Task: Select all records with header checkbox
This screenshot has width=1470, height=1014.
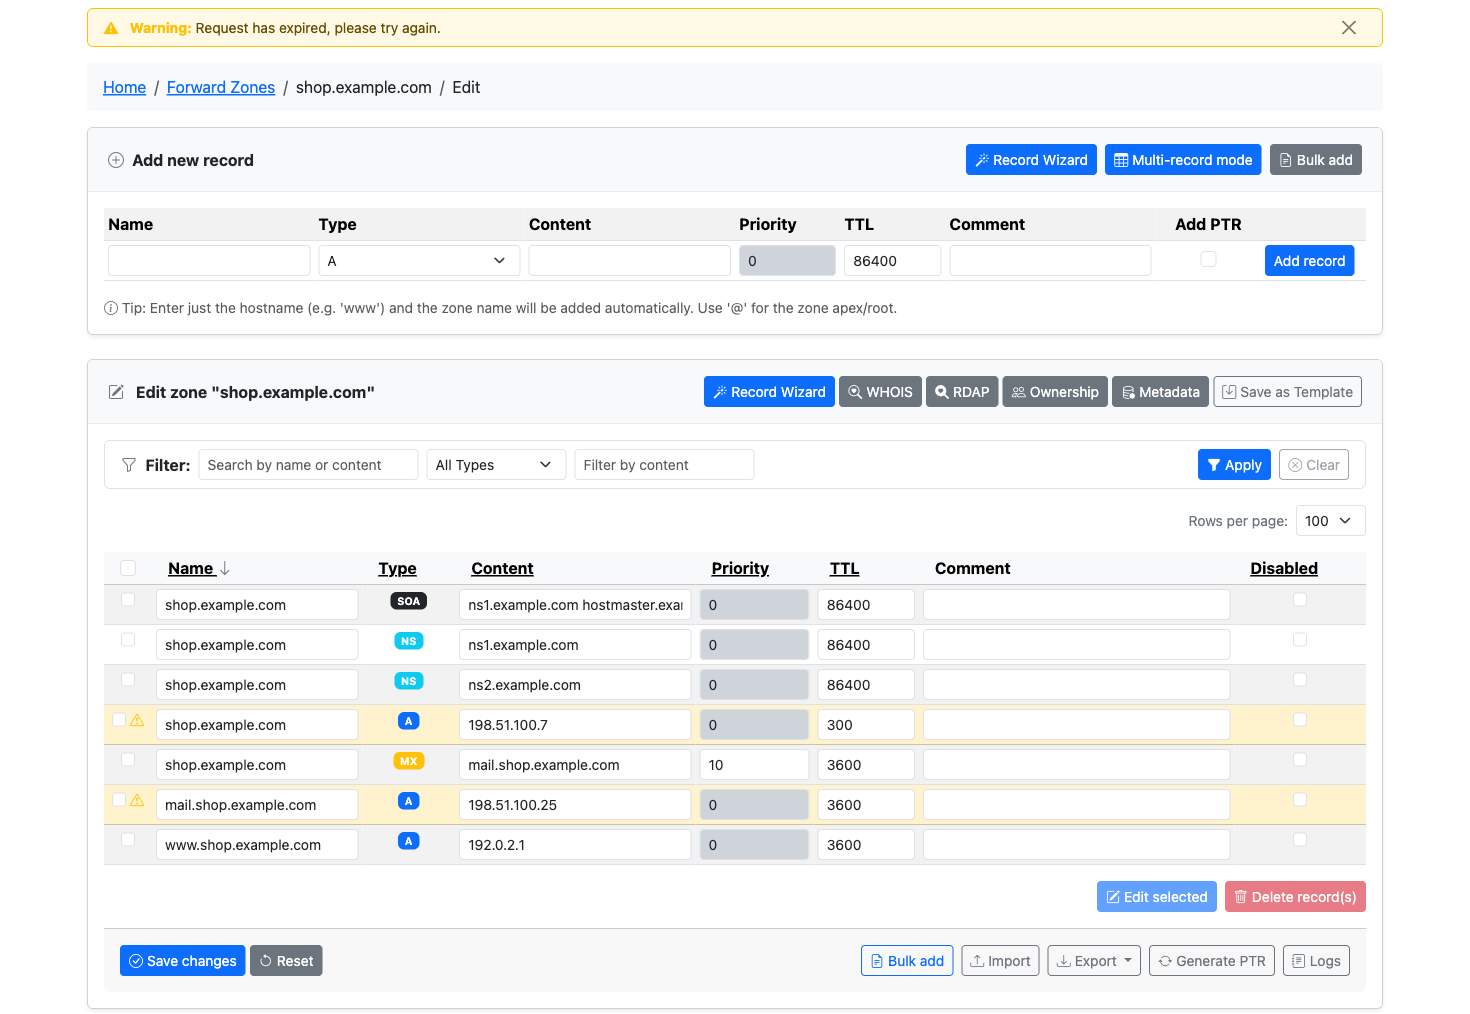Action: pyautogui.click(x=128, y=568)
